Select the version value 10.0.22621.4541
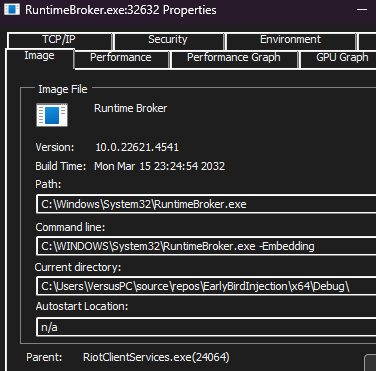 tap(137, 148)
